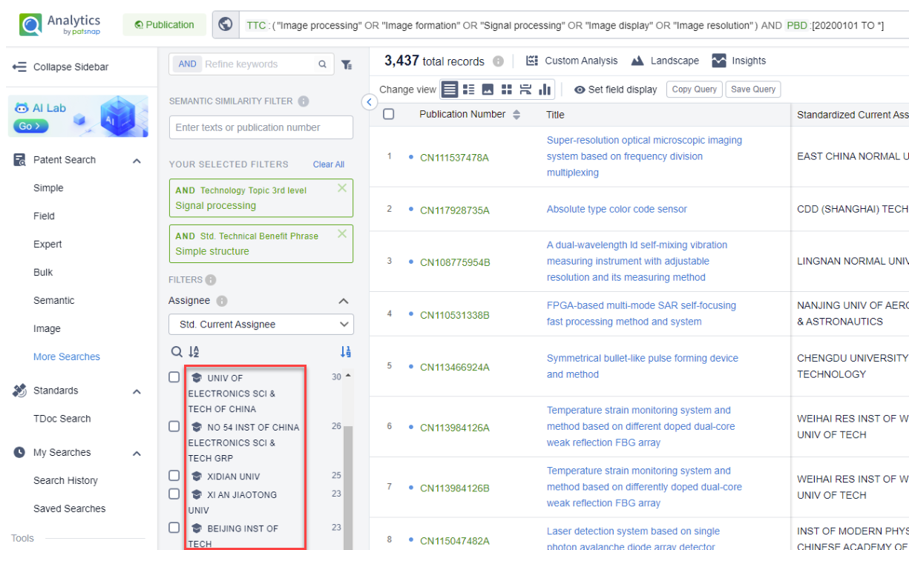This screenshot has width=919, height=566.
Task: Switch to image view in Change view
Action: tap(488, 90)
